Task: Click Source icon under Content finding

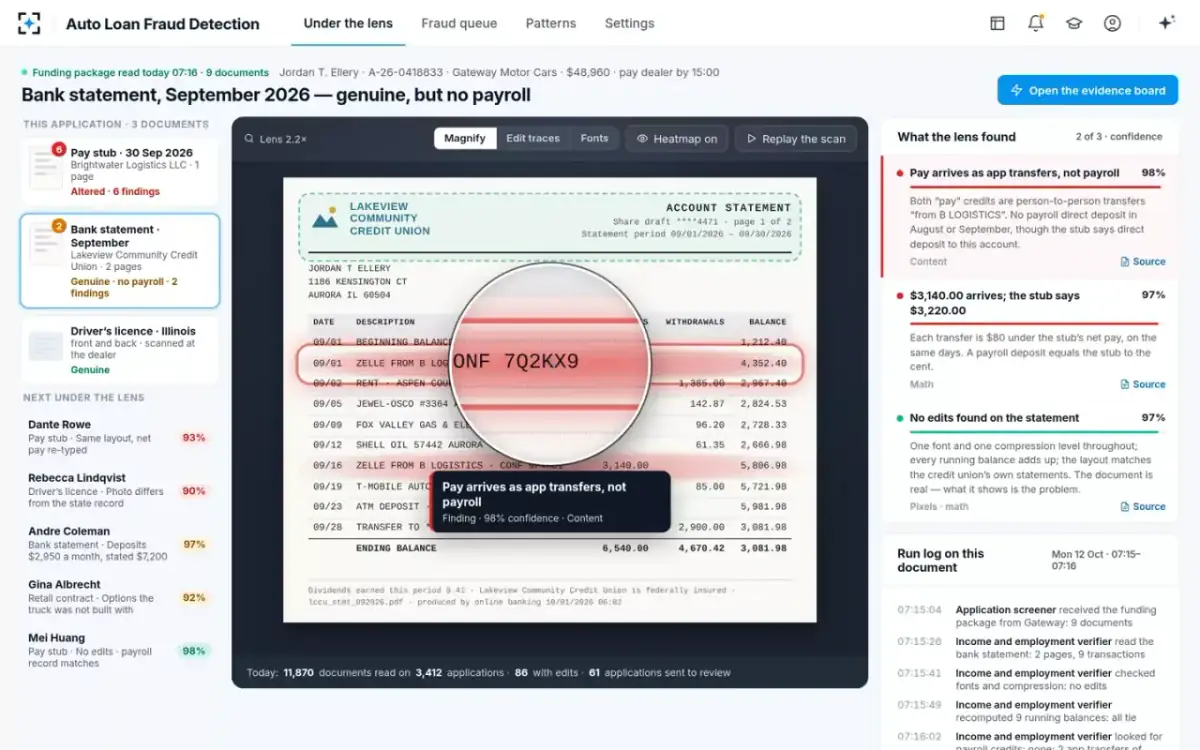Action: (x=1125, y=262)
